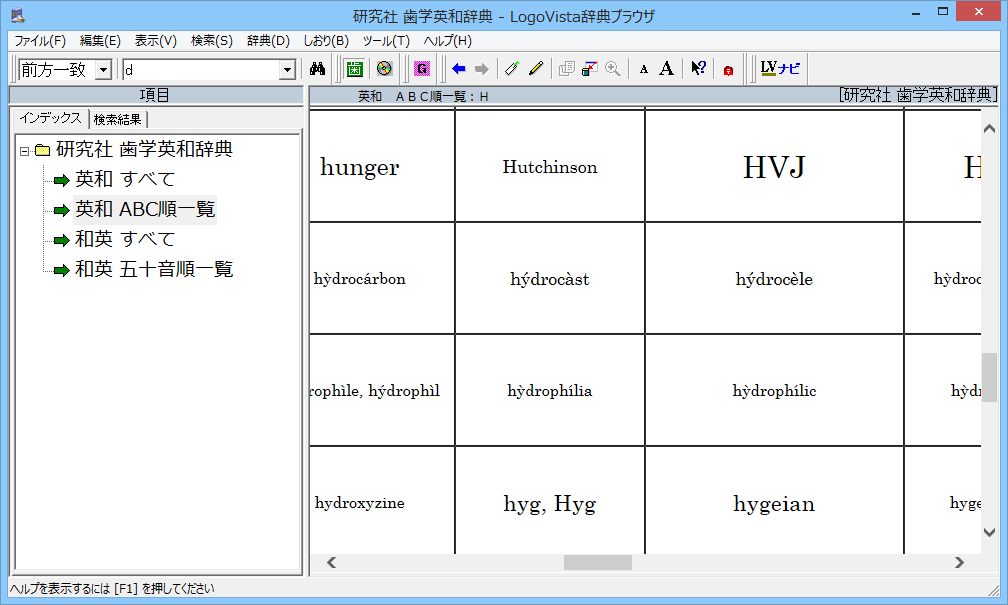Open the search term history dropdown arrow

tap(287, 70)
